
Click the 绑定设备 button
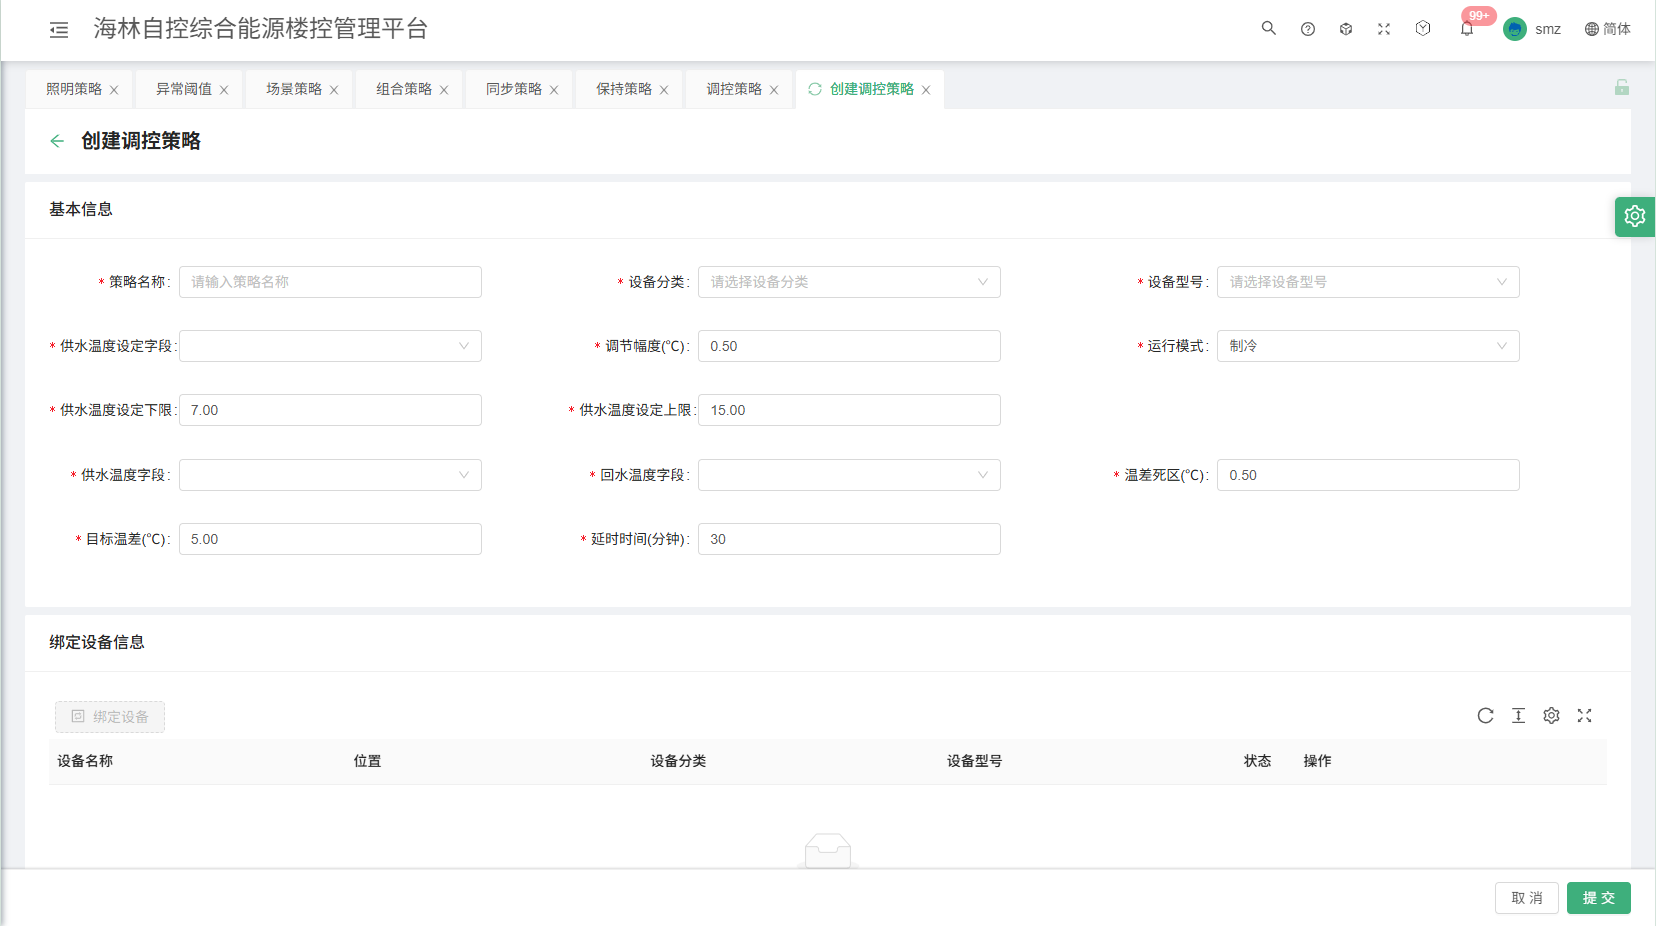tap(110, 717)
